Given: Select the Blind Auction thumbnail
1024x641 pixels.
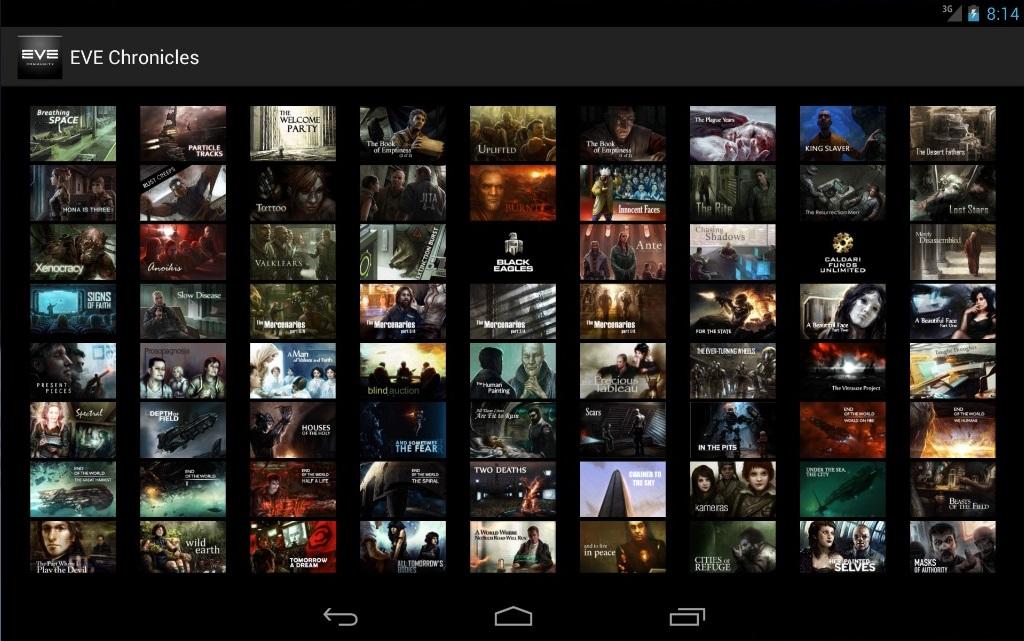Looking at the screenshot, I should (x=403, y=371).
